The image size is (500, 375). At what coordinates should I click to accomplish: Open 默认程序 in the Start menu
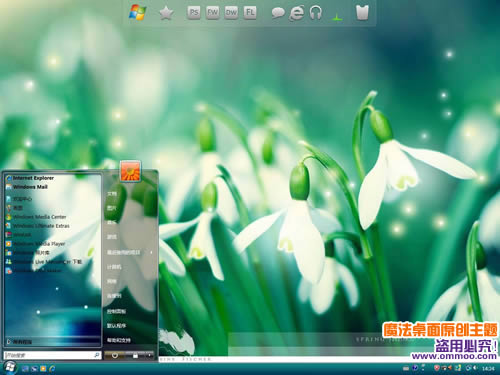[116, 326]
